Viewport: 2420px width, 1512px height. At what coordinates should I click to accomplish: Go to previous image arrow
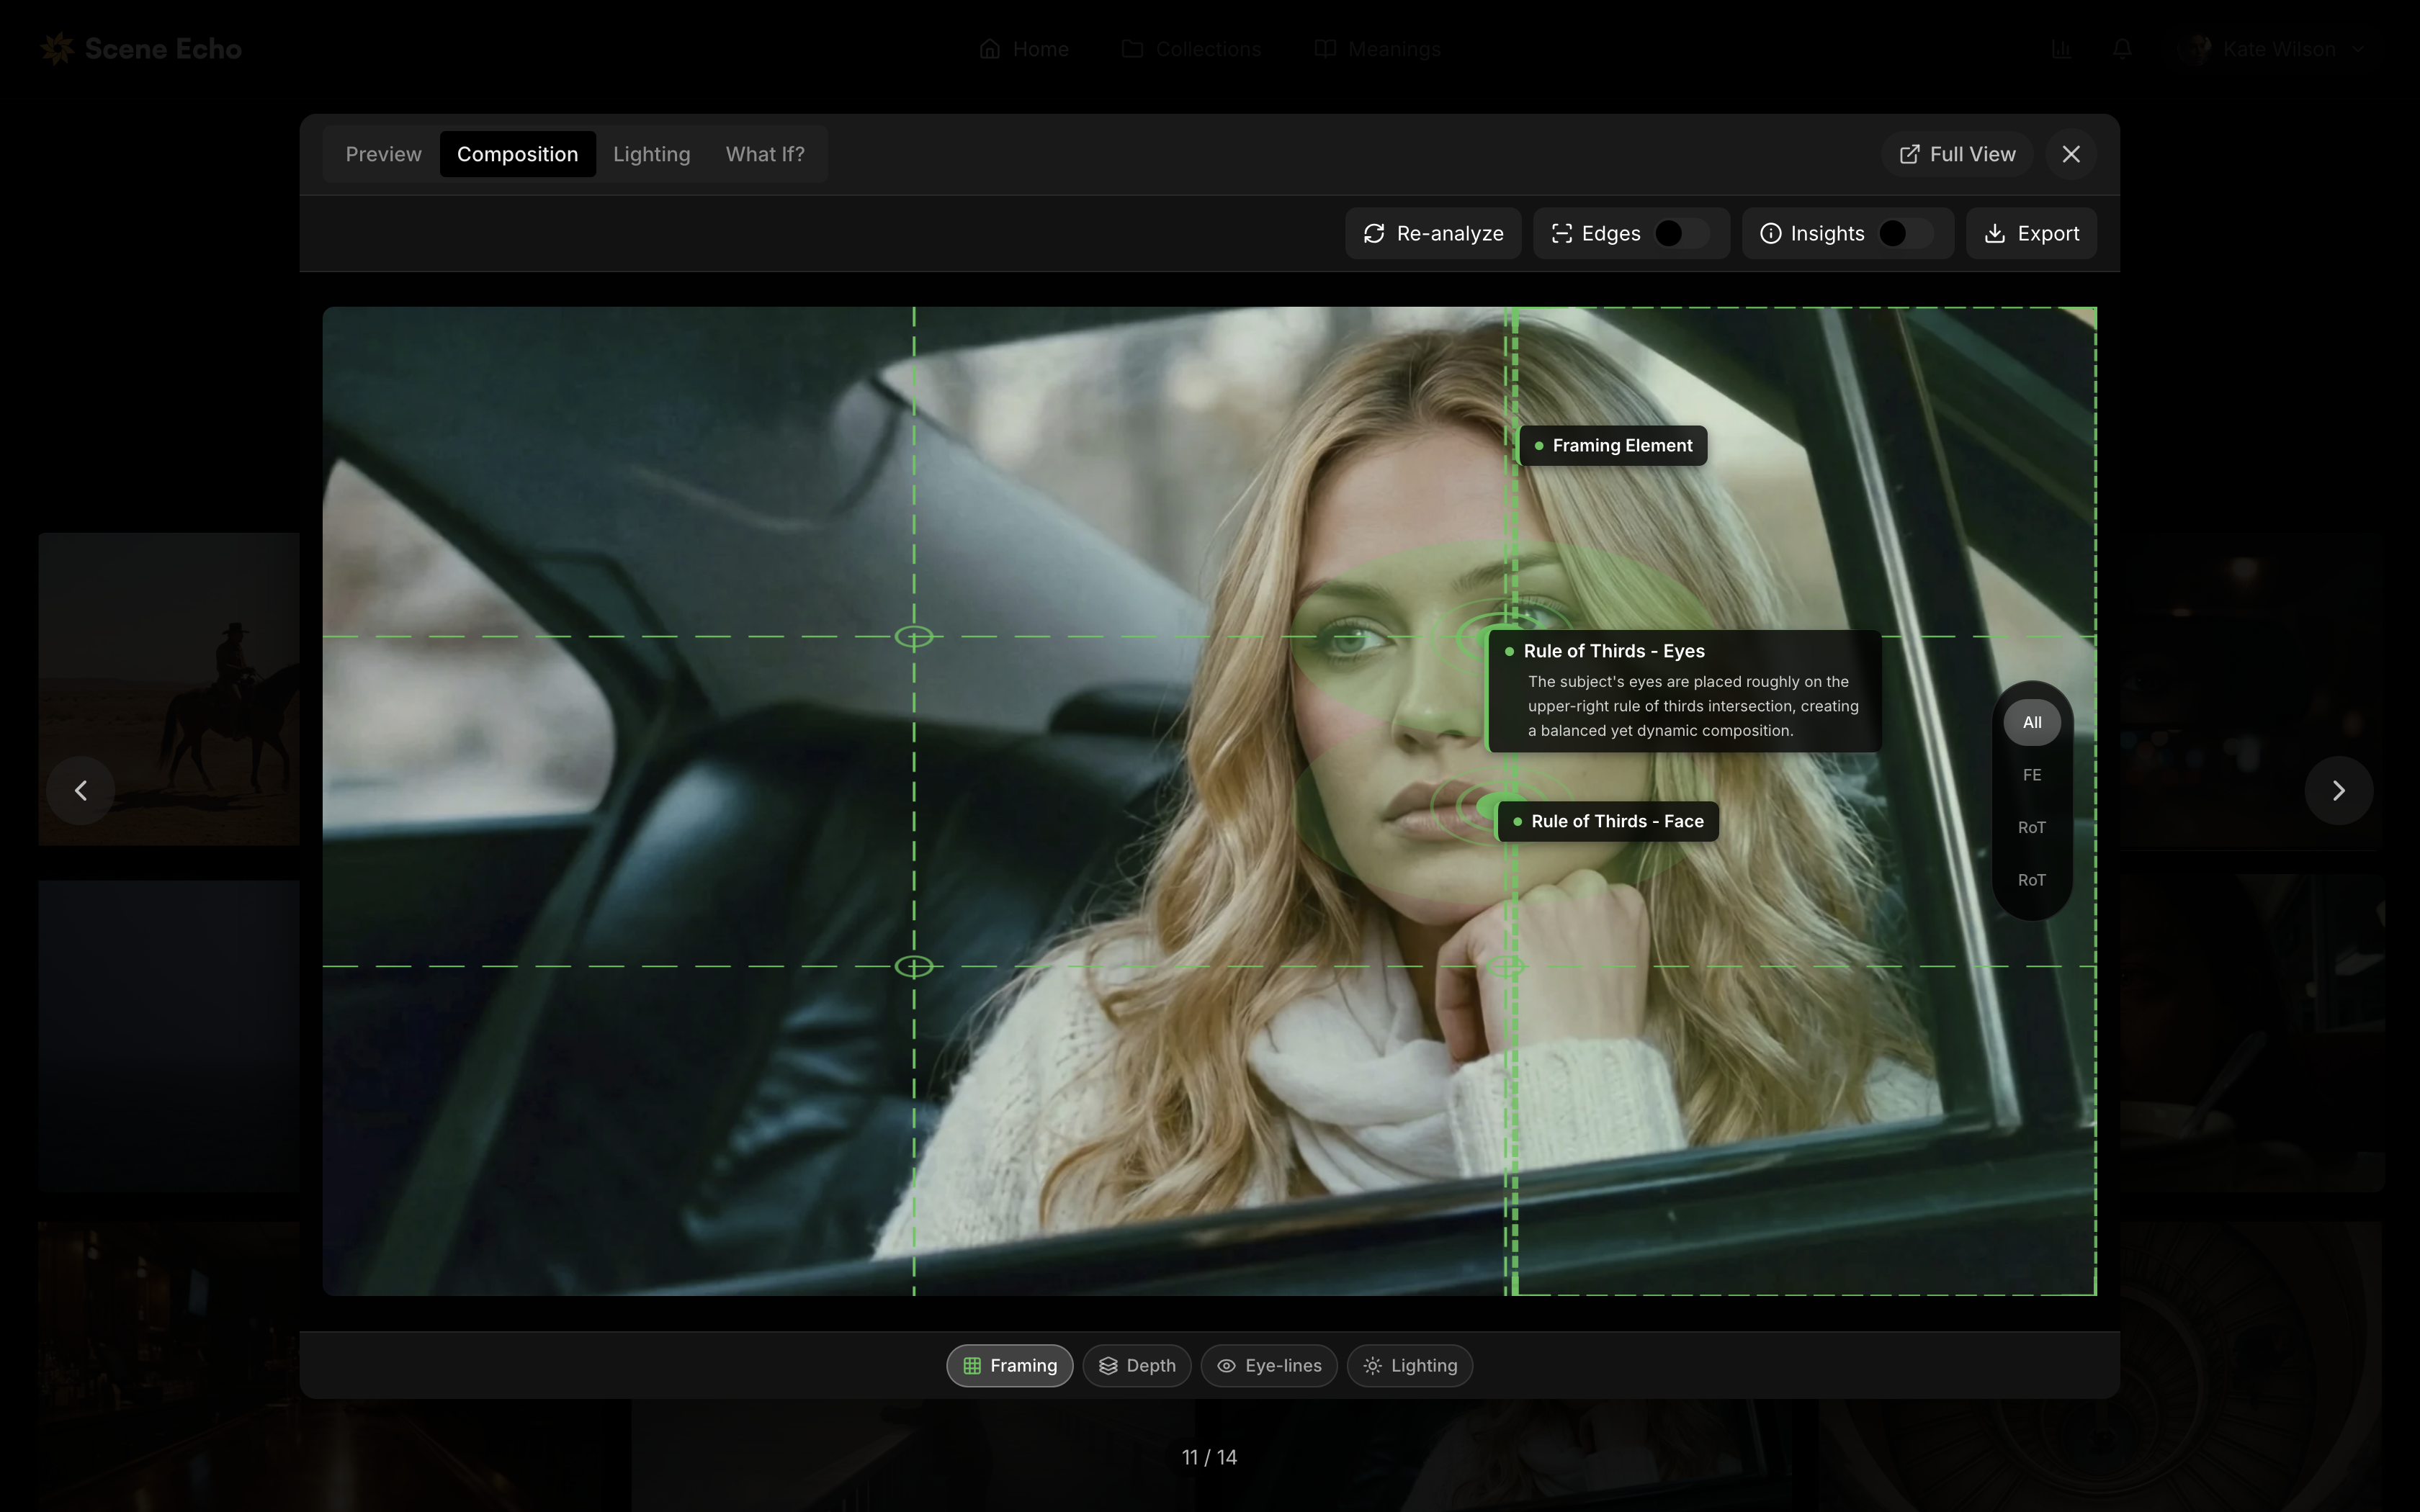point(81,791)
